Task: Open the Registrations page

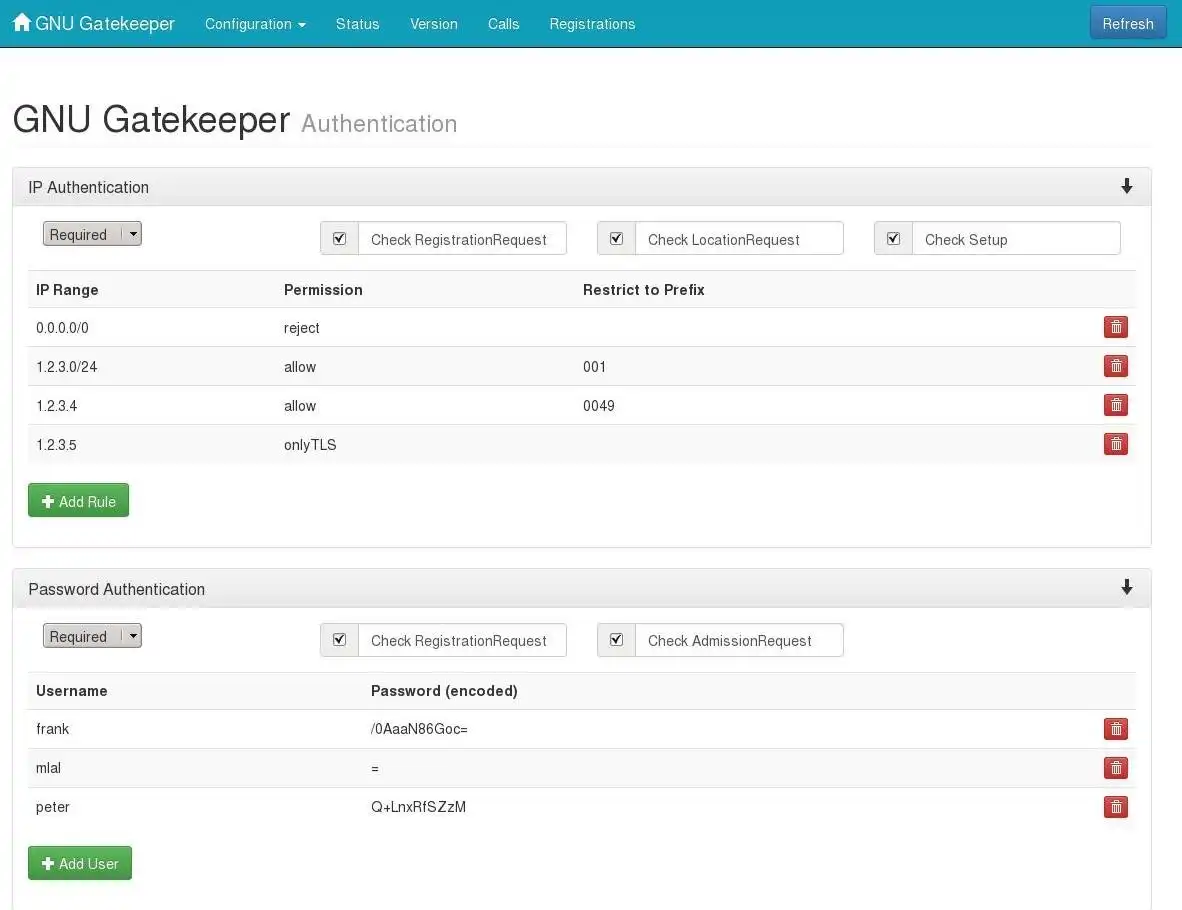Action: [x=592, y=24]
